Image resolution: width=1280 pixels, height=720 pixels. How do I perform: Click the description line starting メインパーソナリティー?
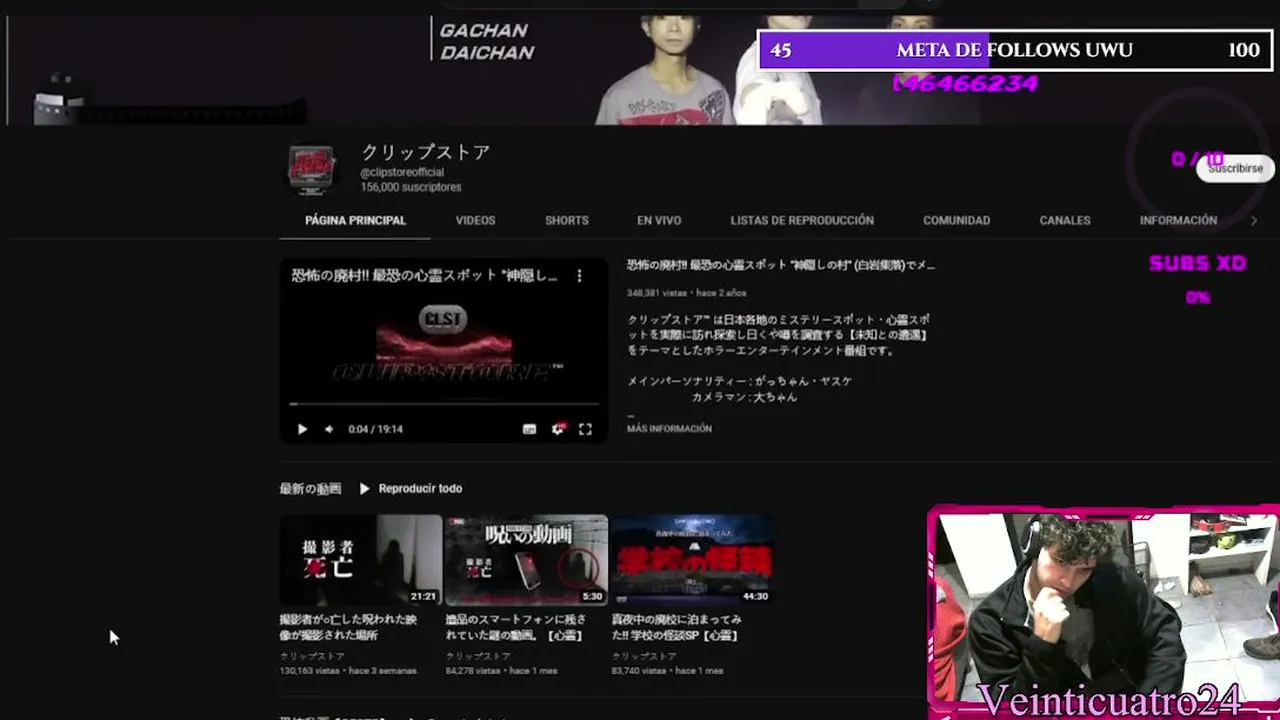tap(740, 381)
